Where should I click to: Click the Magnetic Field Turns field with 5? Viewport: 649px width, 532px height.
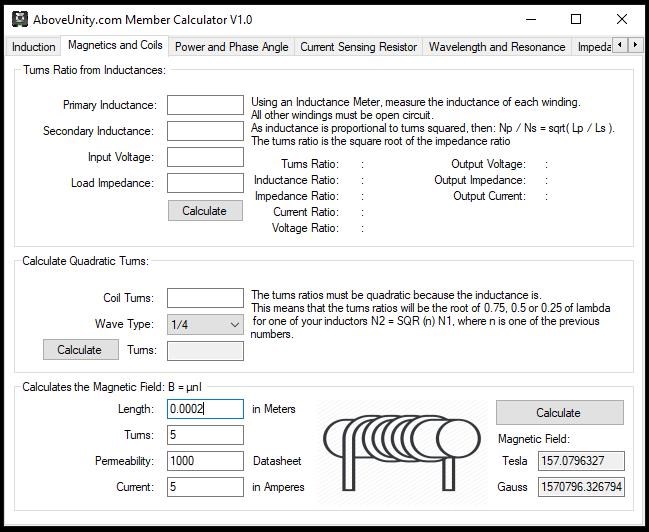tap(205, 435)
